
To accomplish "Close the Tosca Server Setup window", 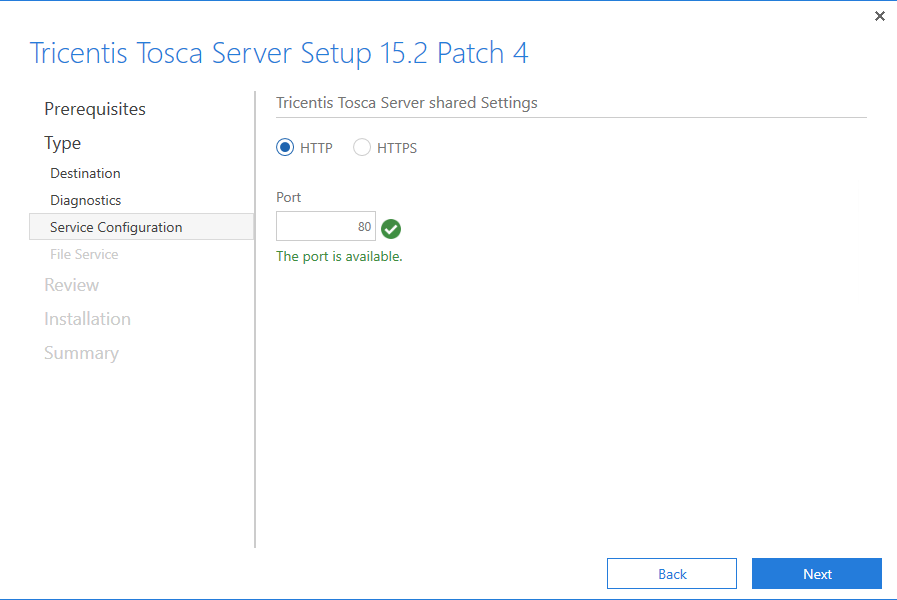I will 879,16.
